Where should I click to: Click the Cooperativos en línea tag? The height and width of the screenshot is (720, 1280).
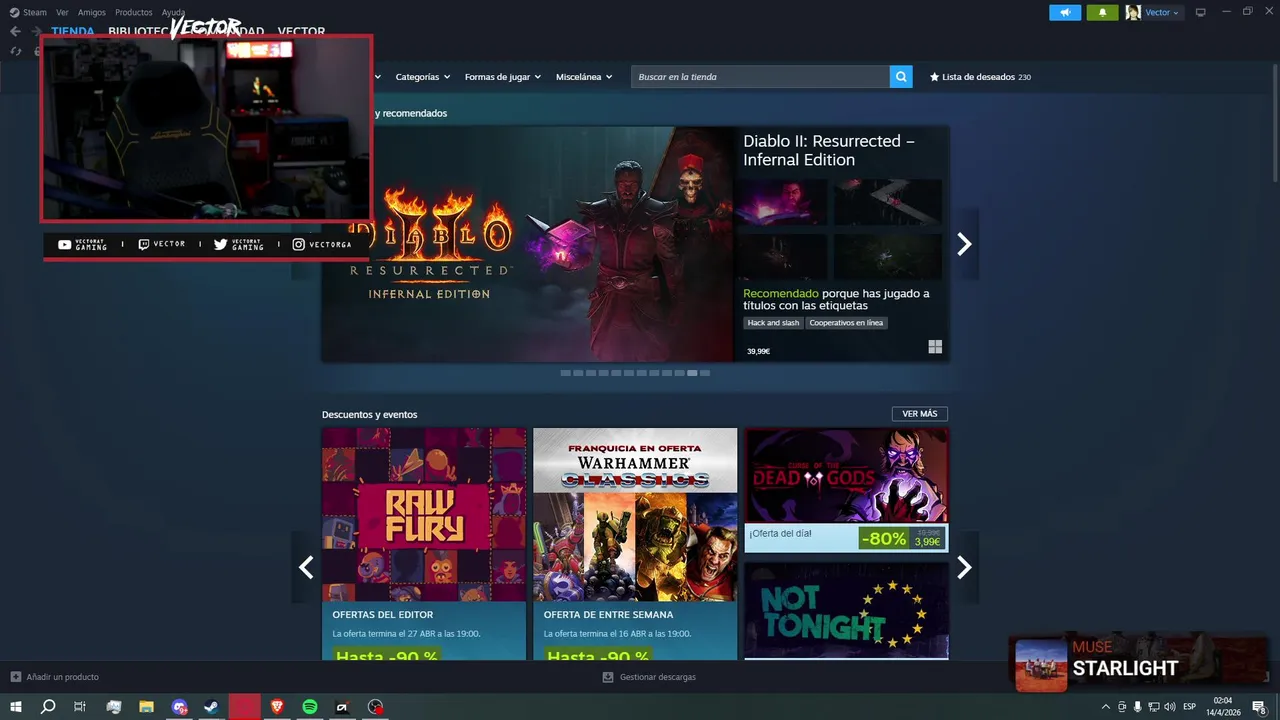coord(846,323)
